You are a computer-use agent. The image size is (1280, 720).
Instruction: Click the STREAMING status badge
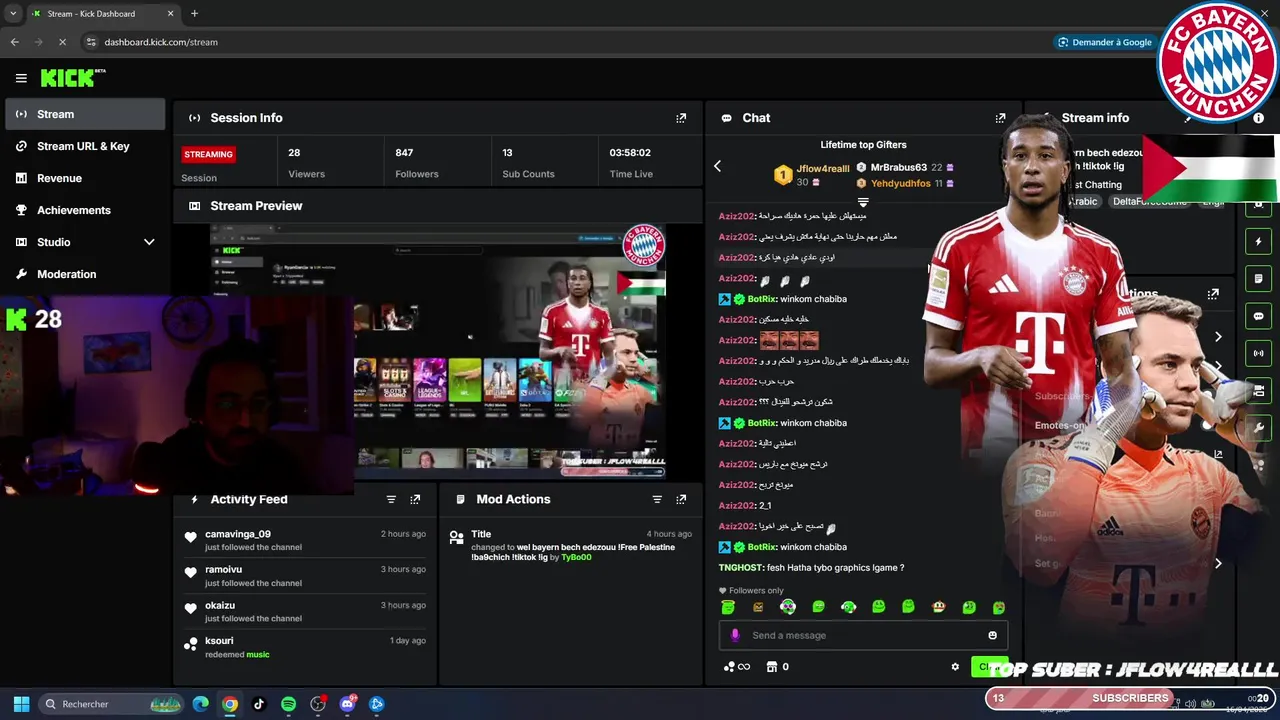(x=208, y=154)
